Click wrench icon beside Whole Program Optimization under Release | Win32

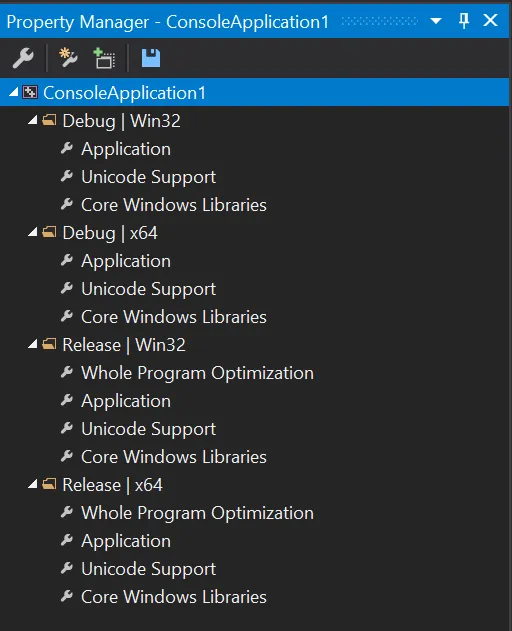[x=67, y=372]
